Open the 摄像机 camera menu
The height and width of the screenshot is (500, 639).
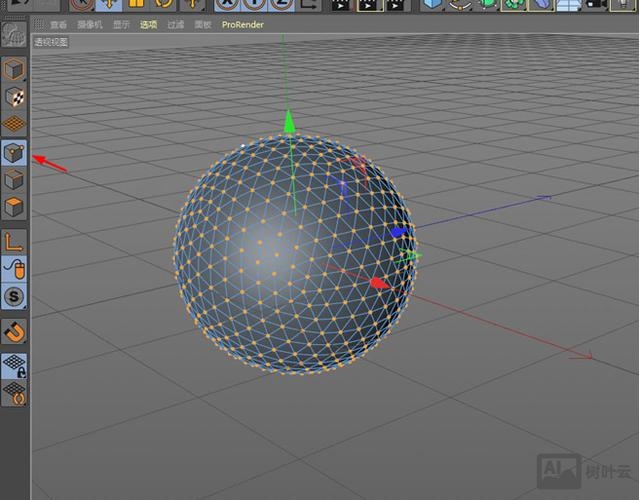(90, 25)
